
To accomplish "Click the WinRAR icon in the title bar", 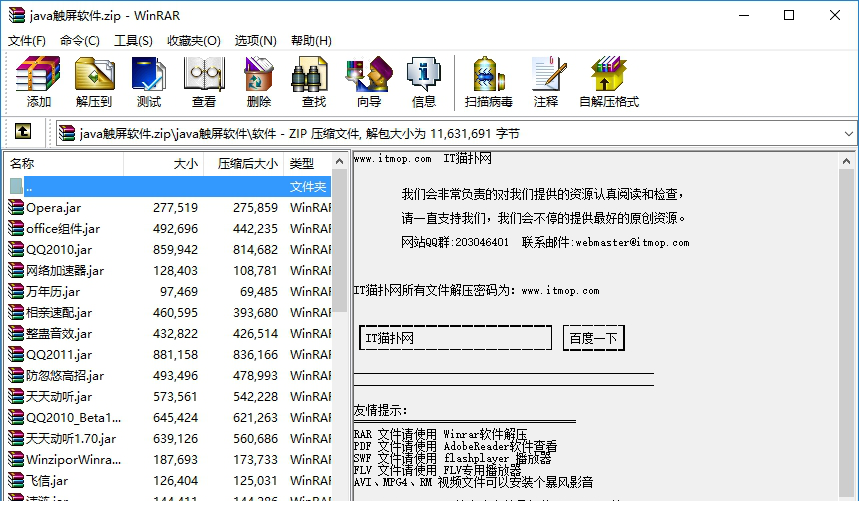I will (16, 15).
